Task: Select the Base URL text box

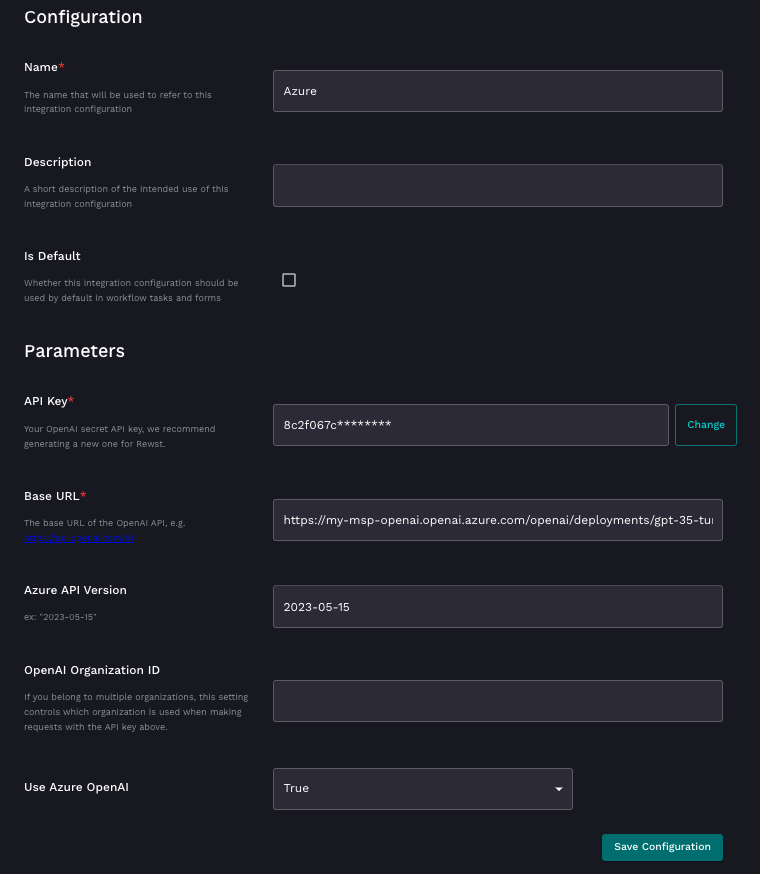Action: 497,520
